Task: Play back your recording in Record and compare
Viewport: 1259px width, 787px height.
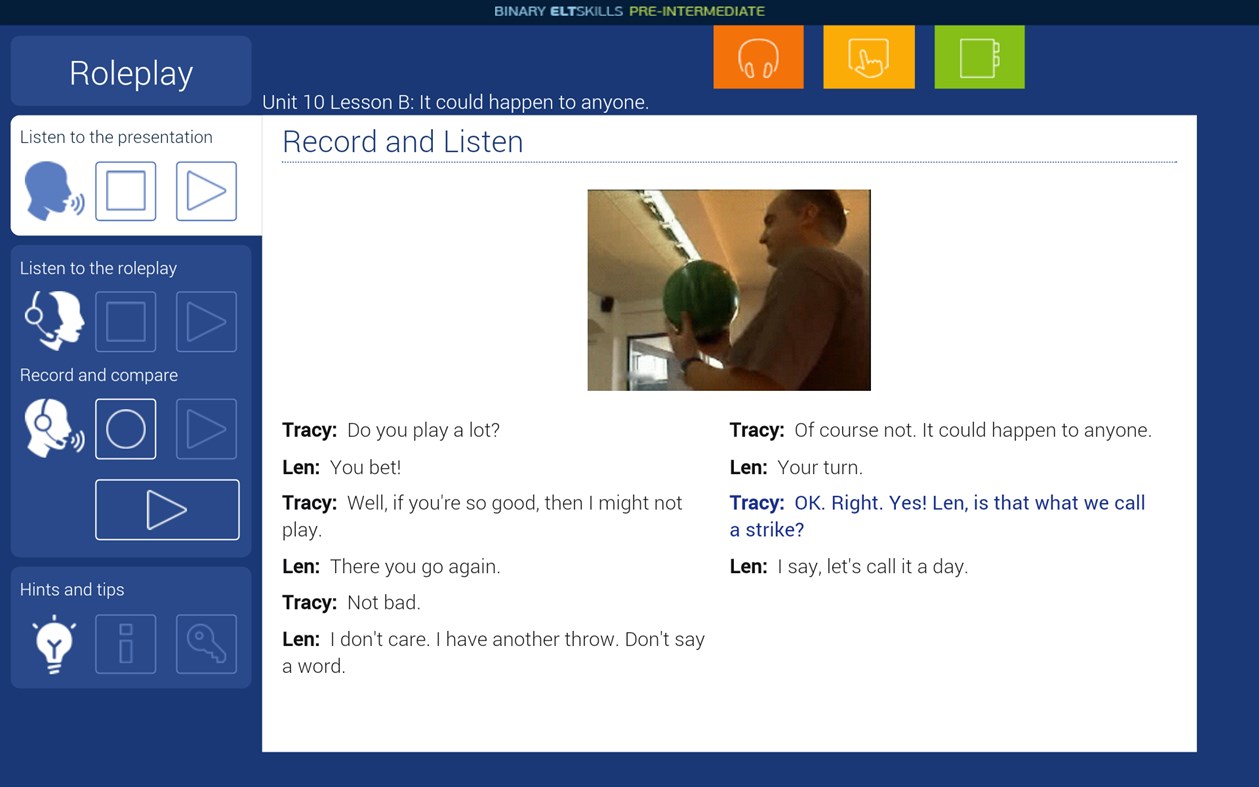Action: (x=206, y=428)
